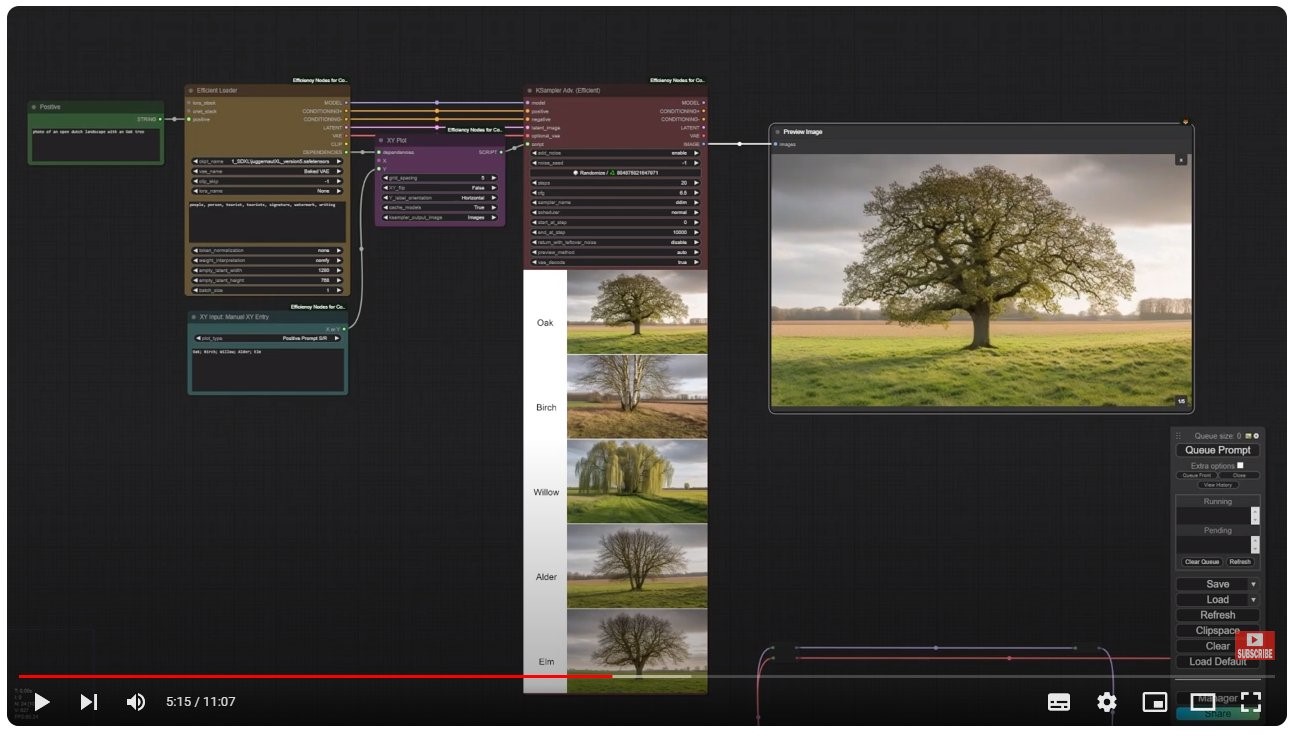Toggle vae_decode true setting
1293x738 pixels.
615,262
